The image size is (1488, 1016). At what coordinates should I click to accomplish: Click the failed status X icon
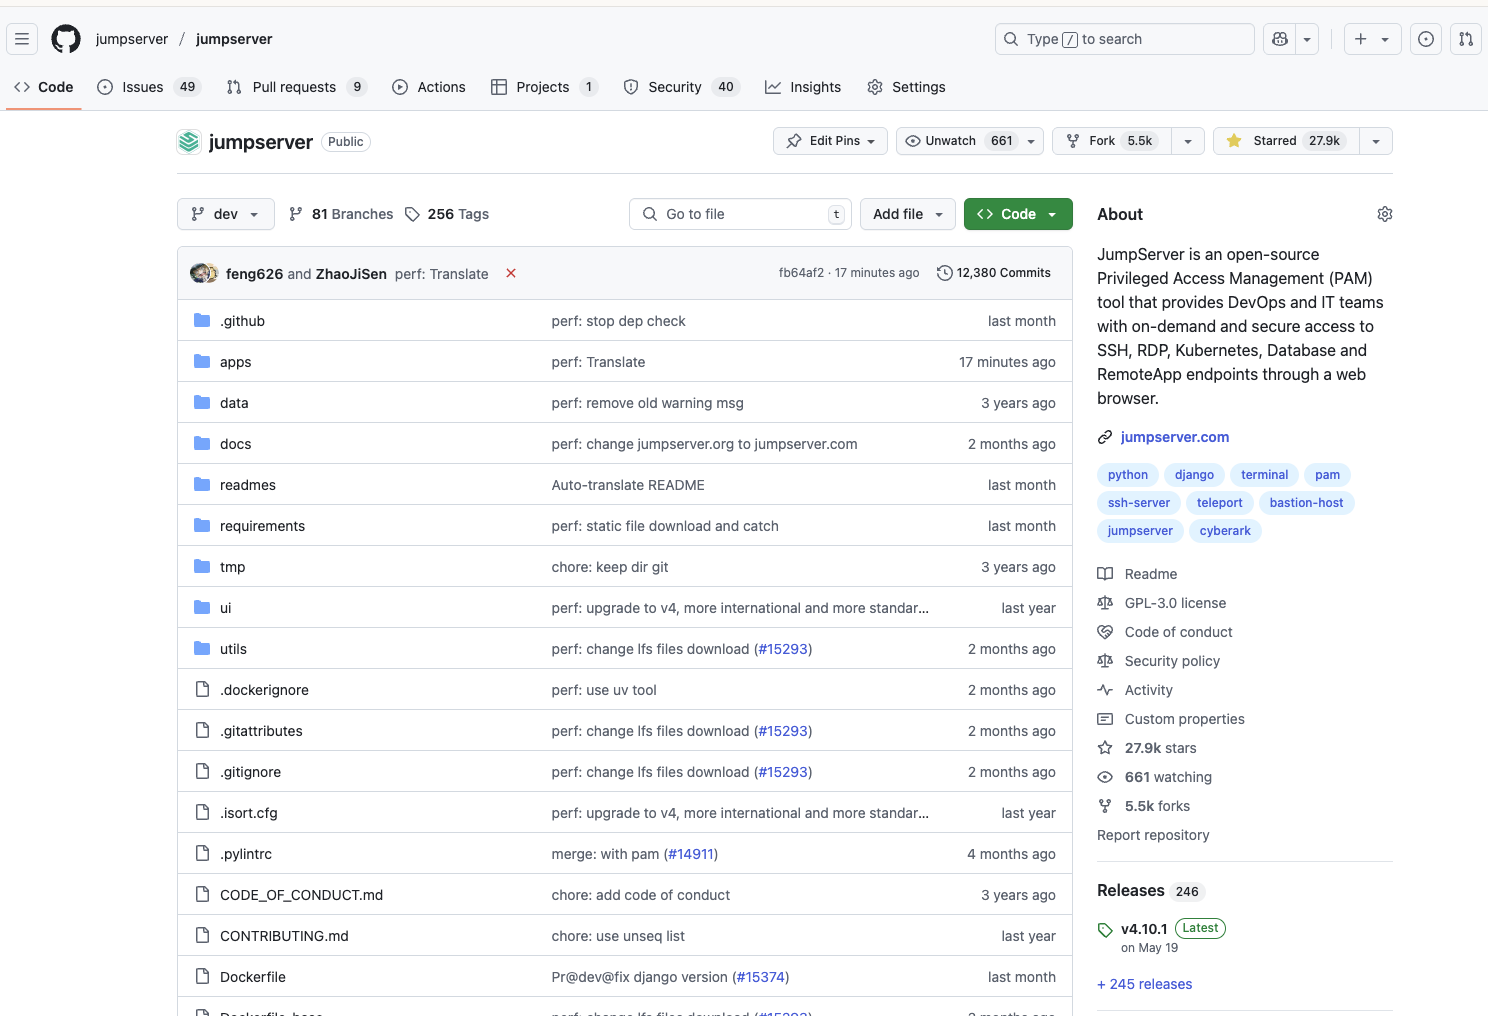coord(511,273)
